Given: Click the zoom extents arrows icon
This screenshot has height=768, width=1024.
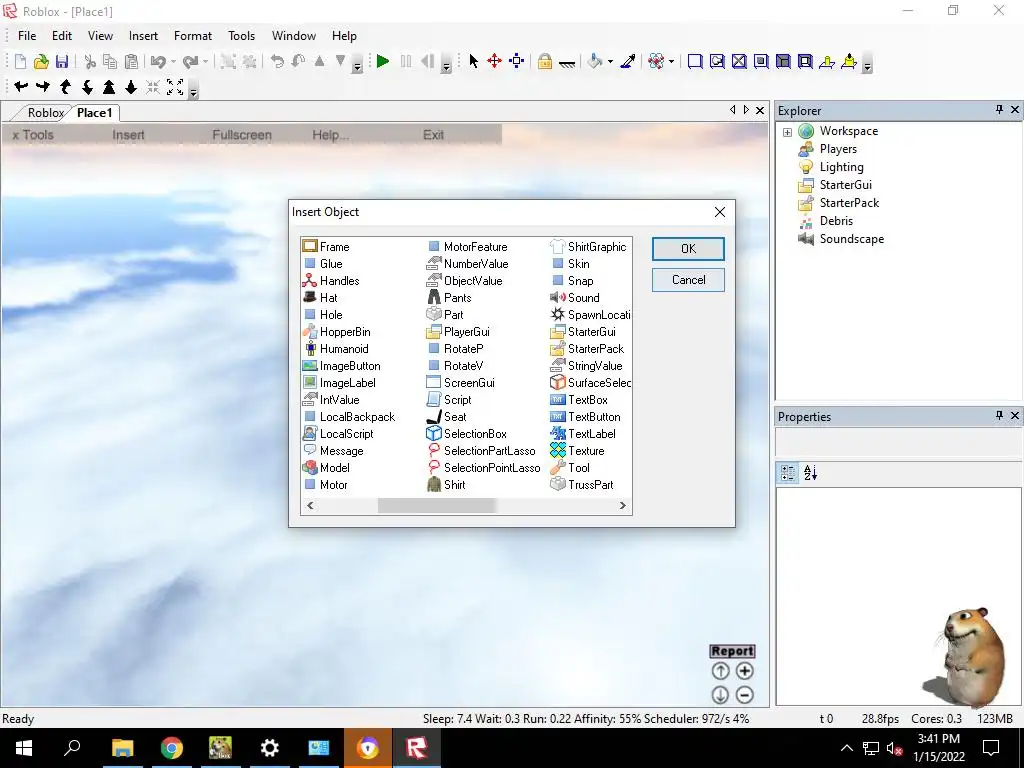Looking at the screenshot, I should 175,86.
